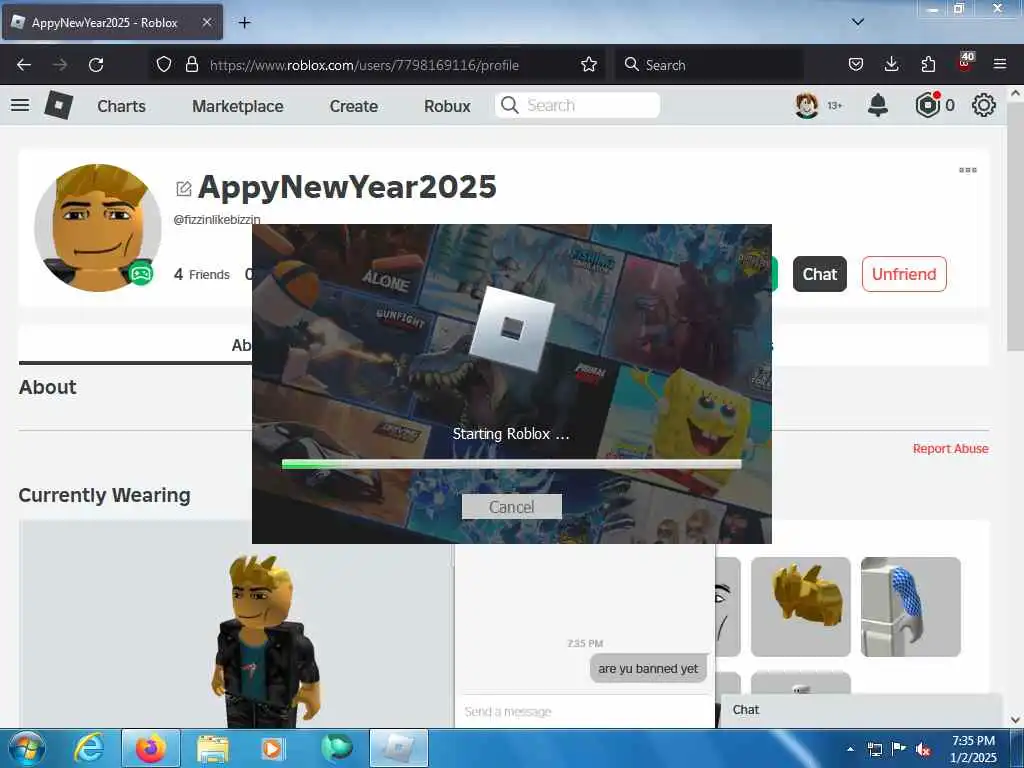Select the blue-sleeved arm item thumbnail
This screenshot has width=1024, height=768.
[910, 607]
